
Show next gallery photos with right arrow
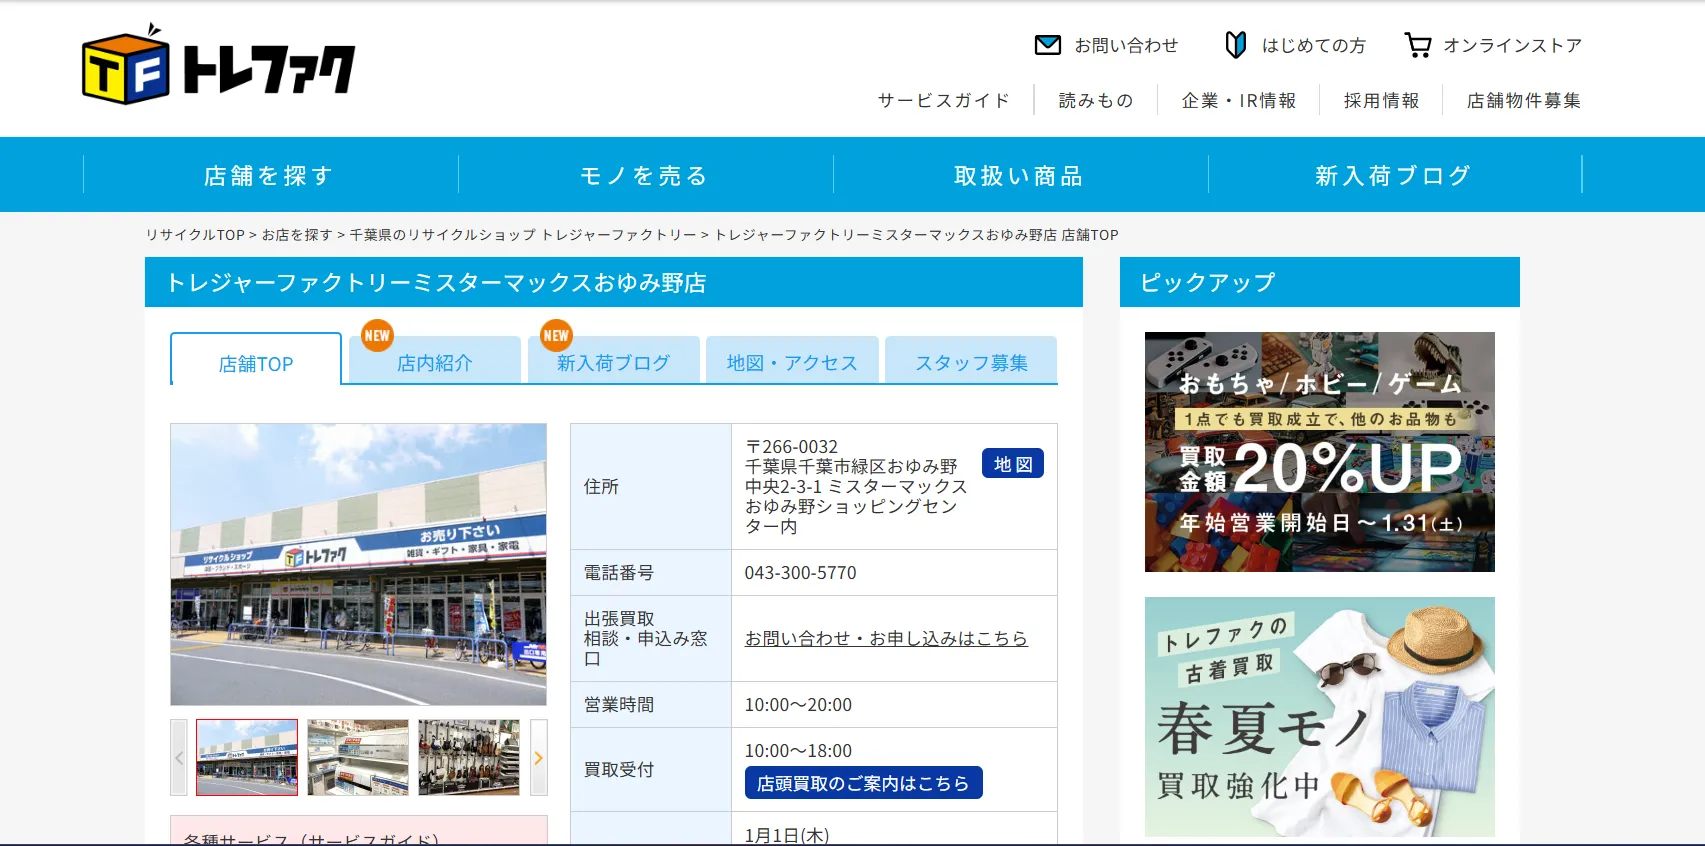538,758
